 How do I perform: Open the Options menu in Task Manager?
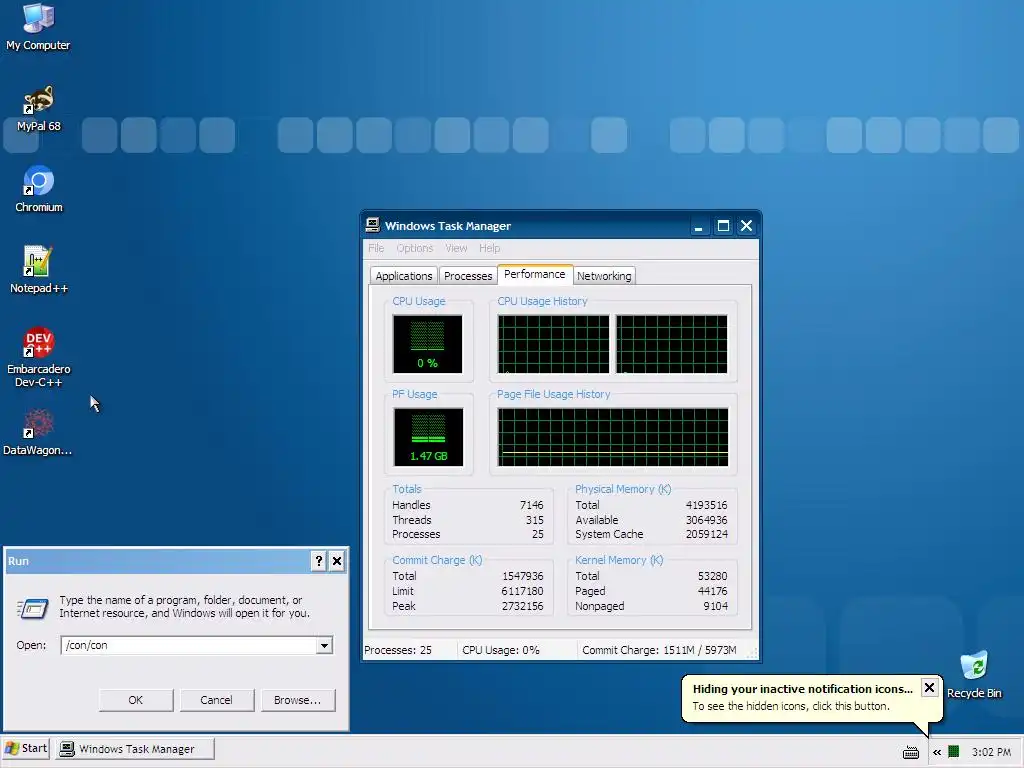pos(415,248)
